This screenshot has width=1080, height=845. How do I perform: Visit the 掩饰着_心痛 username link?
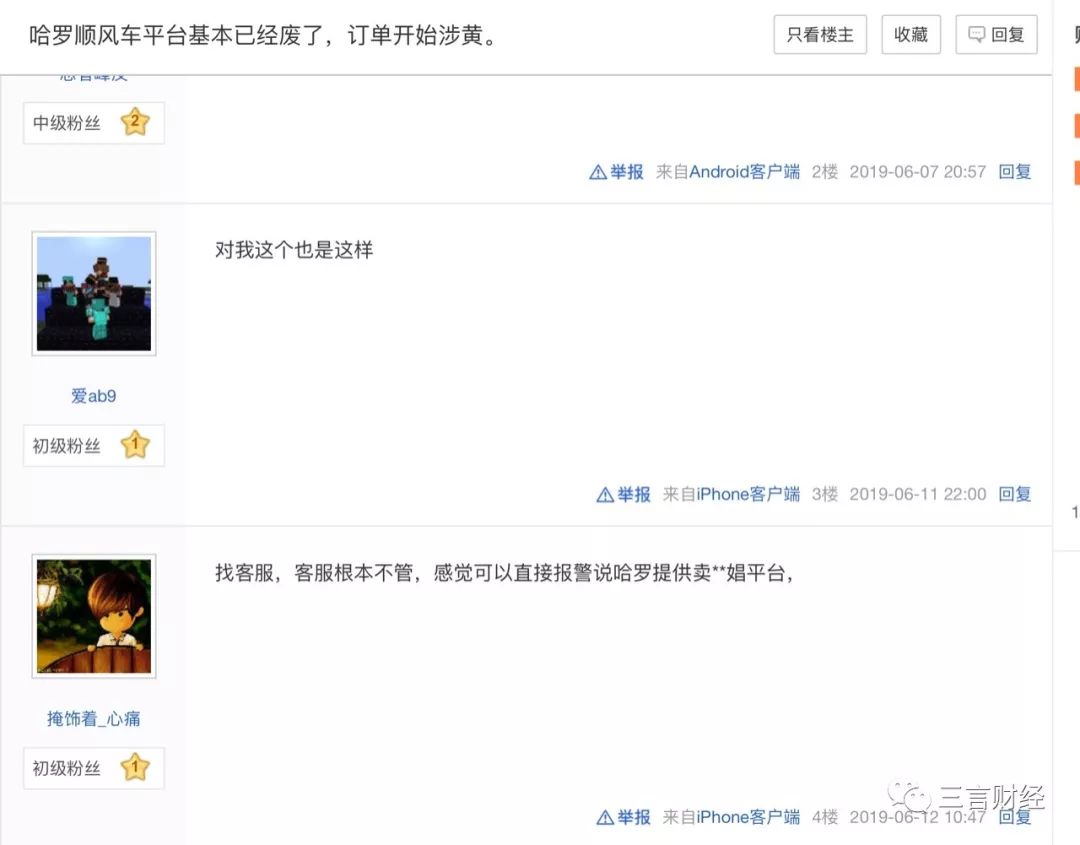[x=94, y=718]
